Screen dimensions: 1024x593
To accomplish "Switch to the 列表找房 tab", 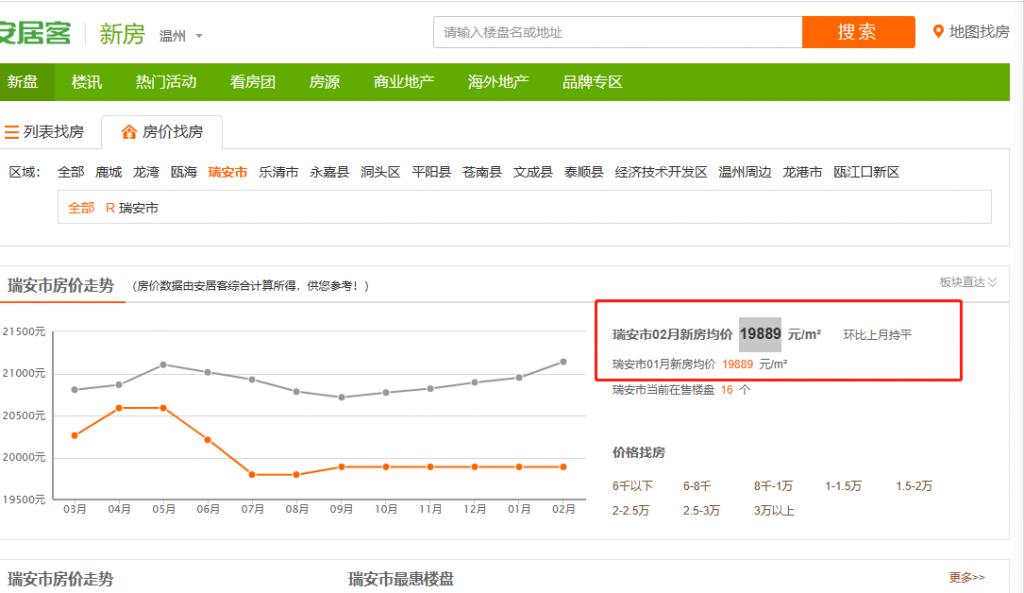I will click(x=48, y=131).
